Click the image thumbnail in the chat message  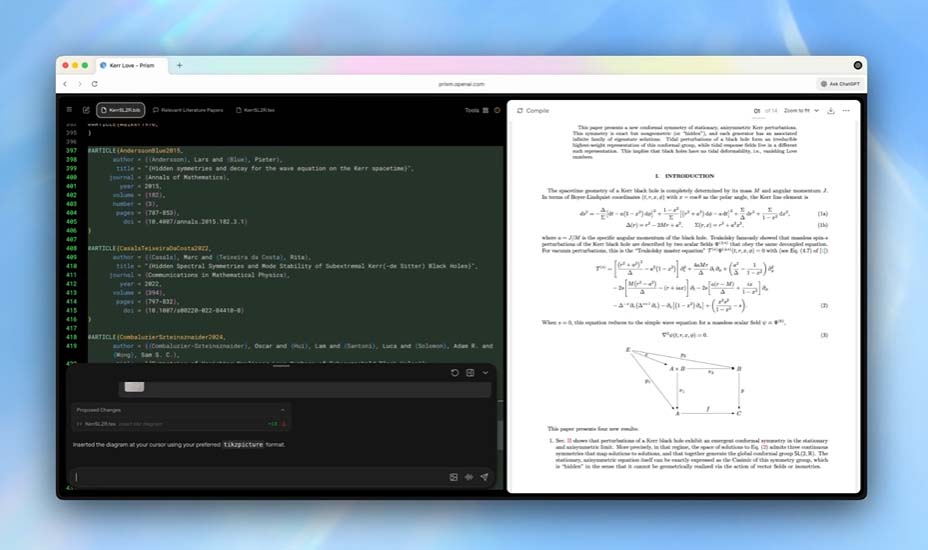coord(134,387)
